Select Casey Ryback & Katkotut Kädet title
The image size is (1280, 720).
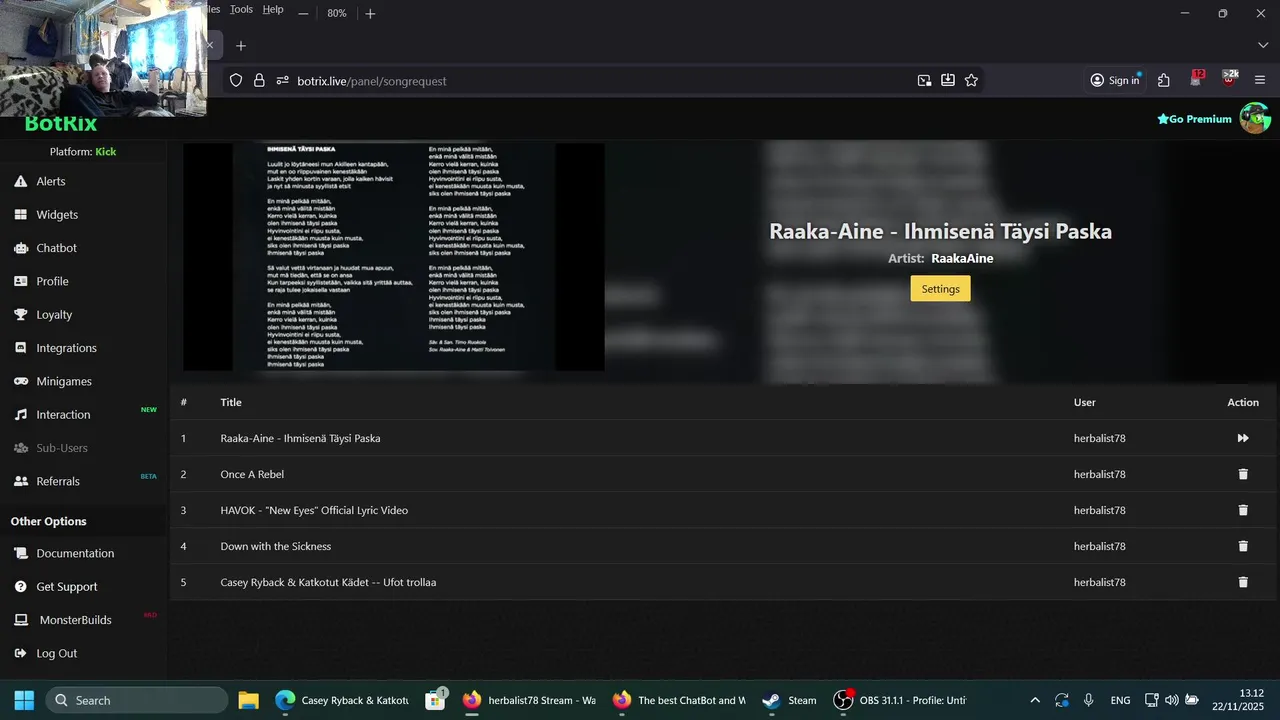[328, 582]
